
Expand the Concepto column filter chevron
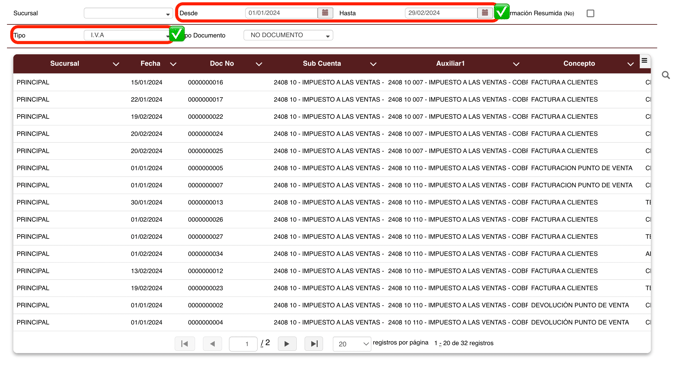coord(631,64)
